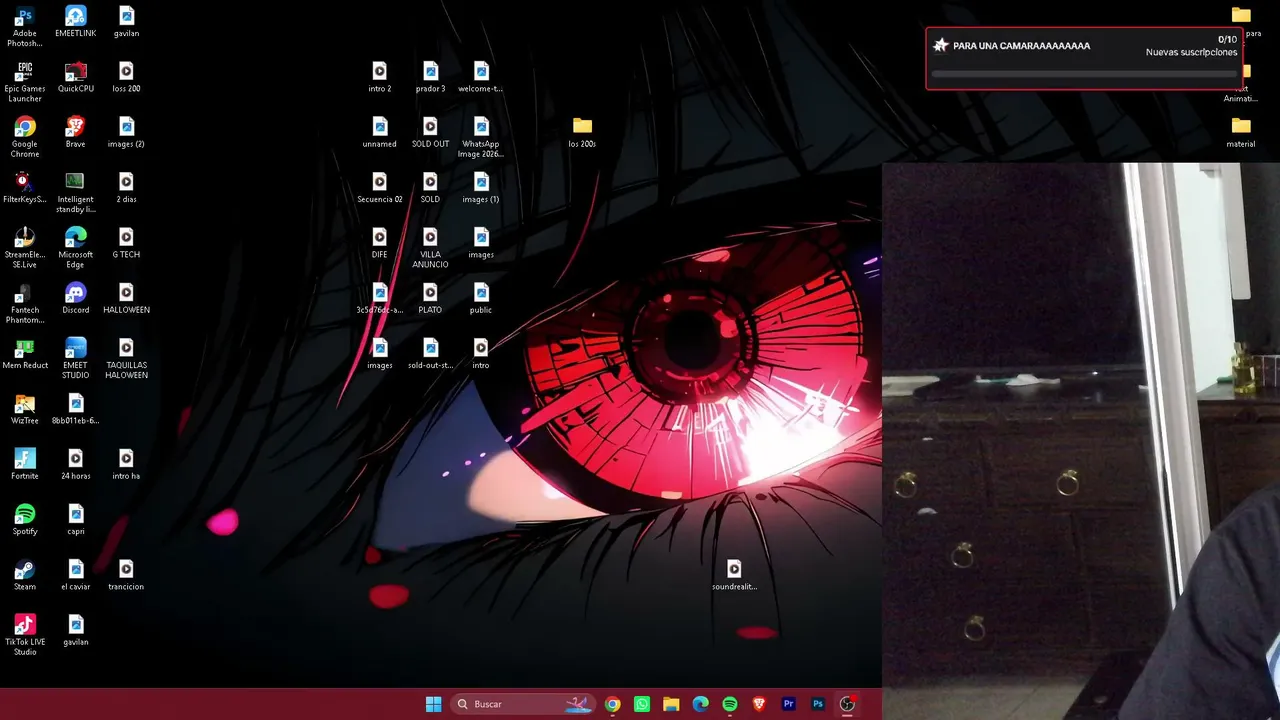Open the Adobe Photoshop desktop shortcut
Viewport: 1280px width, 720px height.
point(25,26)
